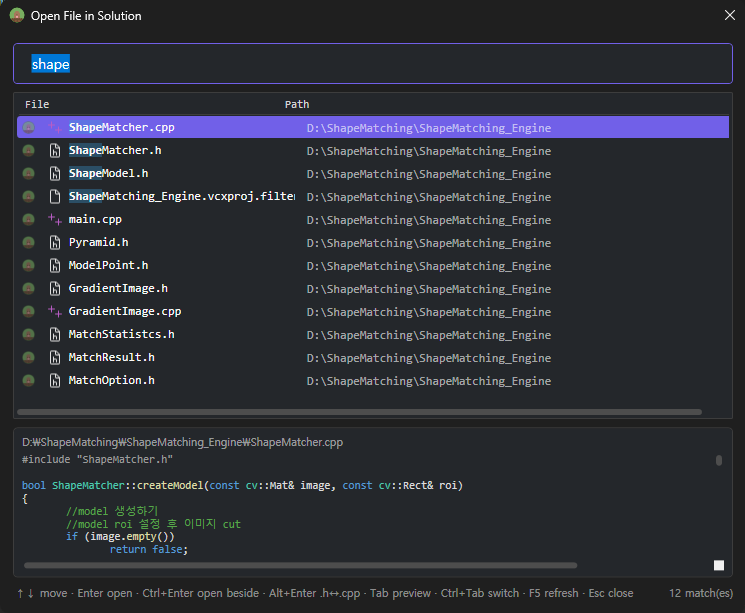Click the 'Tab preview' shortcut hint

click(401, 593)
